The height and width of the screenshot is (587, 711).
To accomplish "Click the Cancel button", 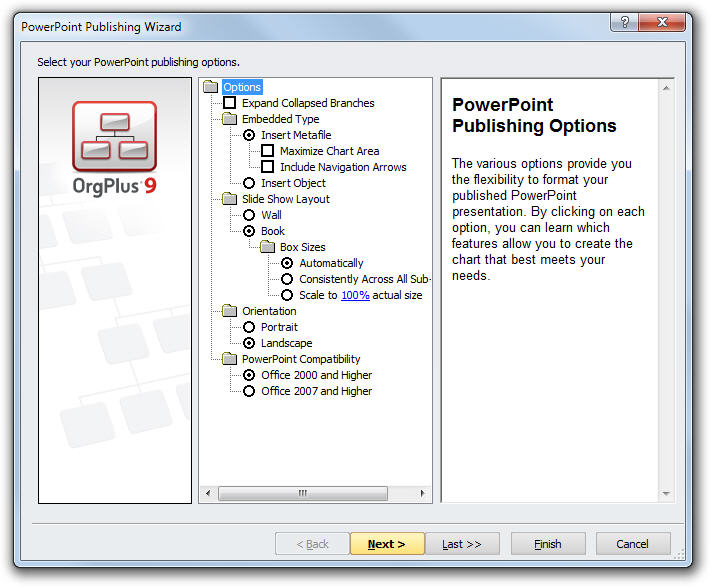I will coord(632,544).
